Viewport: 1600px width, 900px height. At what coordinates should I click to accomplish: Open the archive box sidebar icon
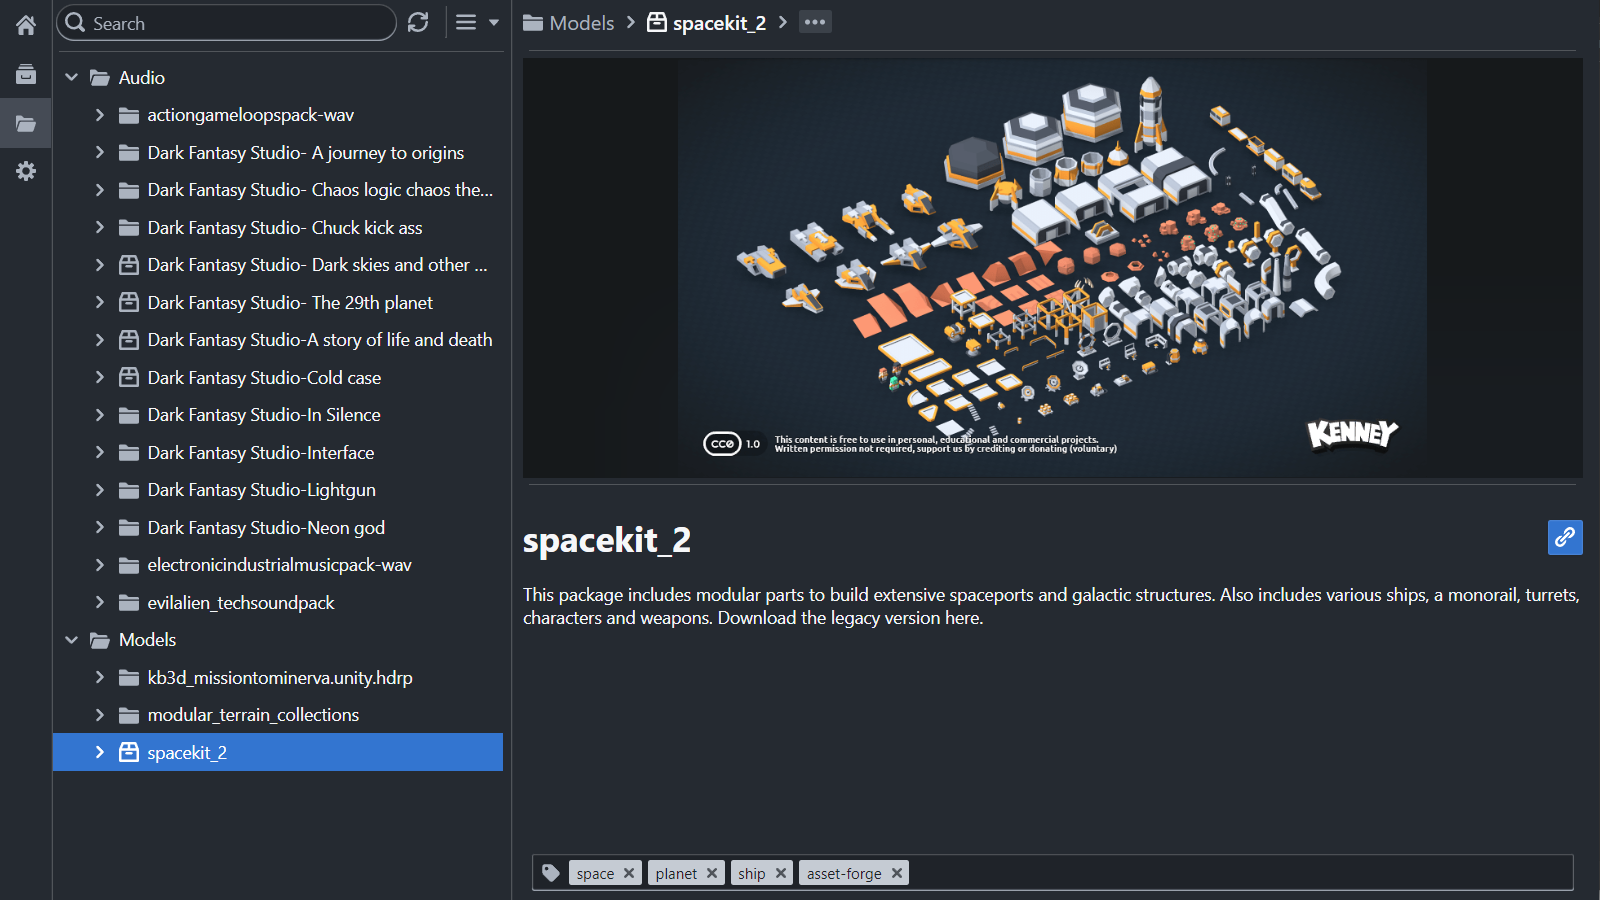(x=26, y=74)
